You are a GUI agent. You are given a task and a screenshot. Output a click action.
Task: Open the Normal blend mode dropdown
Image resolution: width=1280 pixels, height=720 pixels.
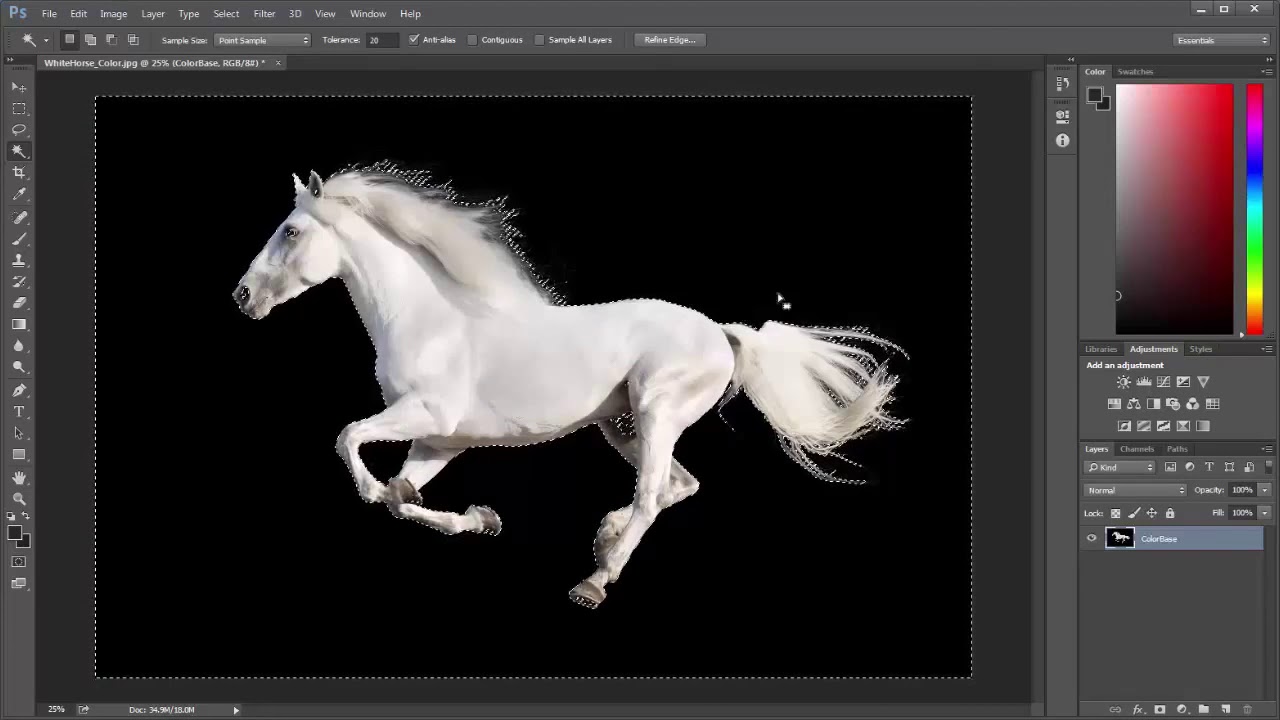[x=1135, y=490]
